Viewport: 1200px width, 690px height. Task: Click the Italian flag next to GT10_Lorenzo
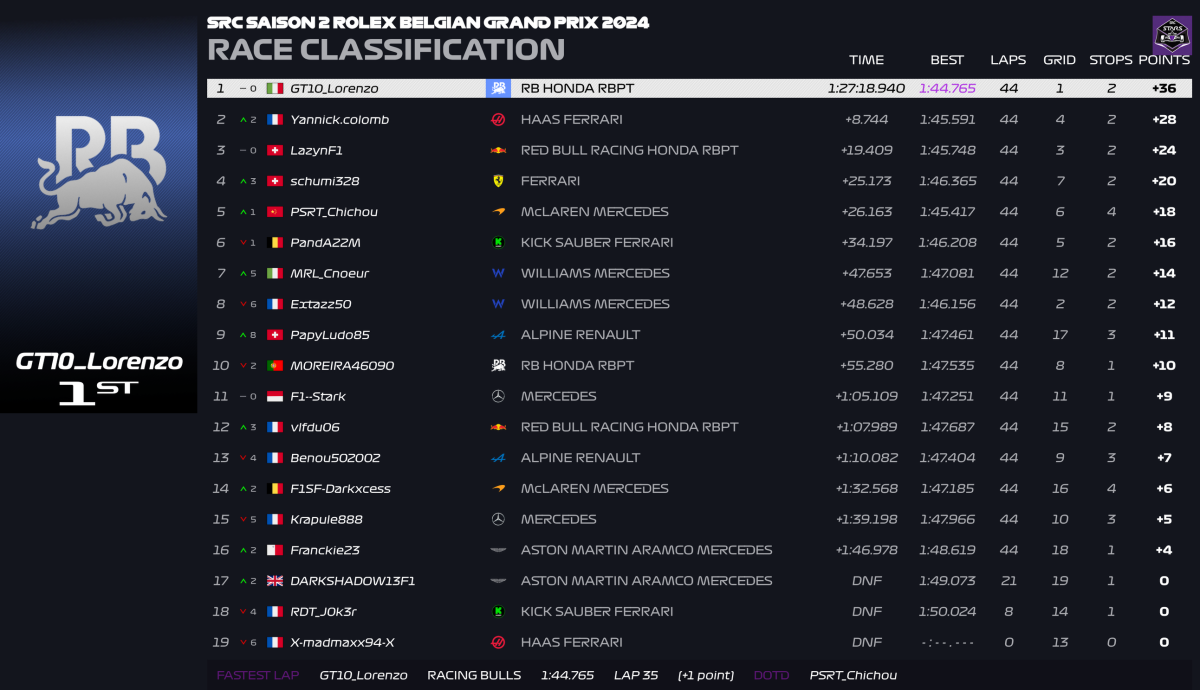pos(274,89)
